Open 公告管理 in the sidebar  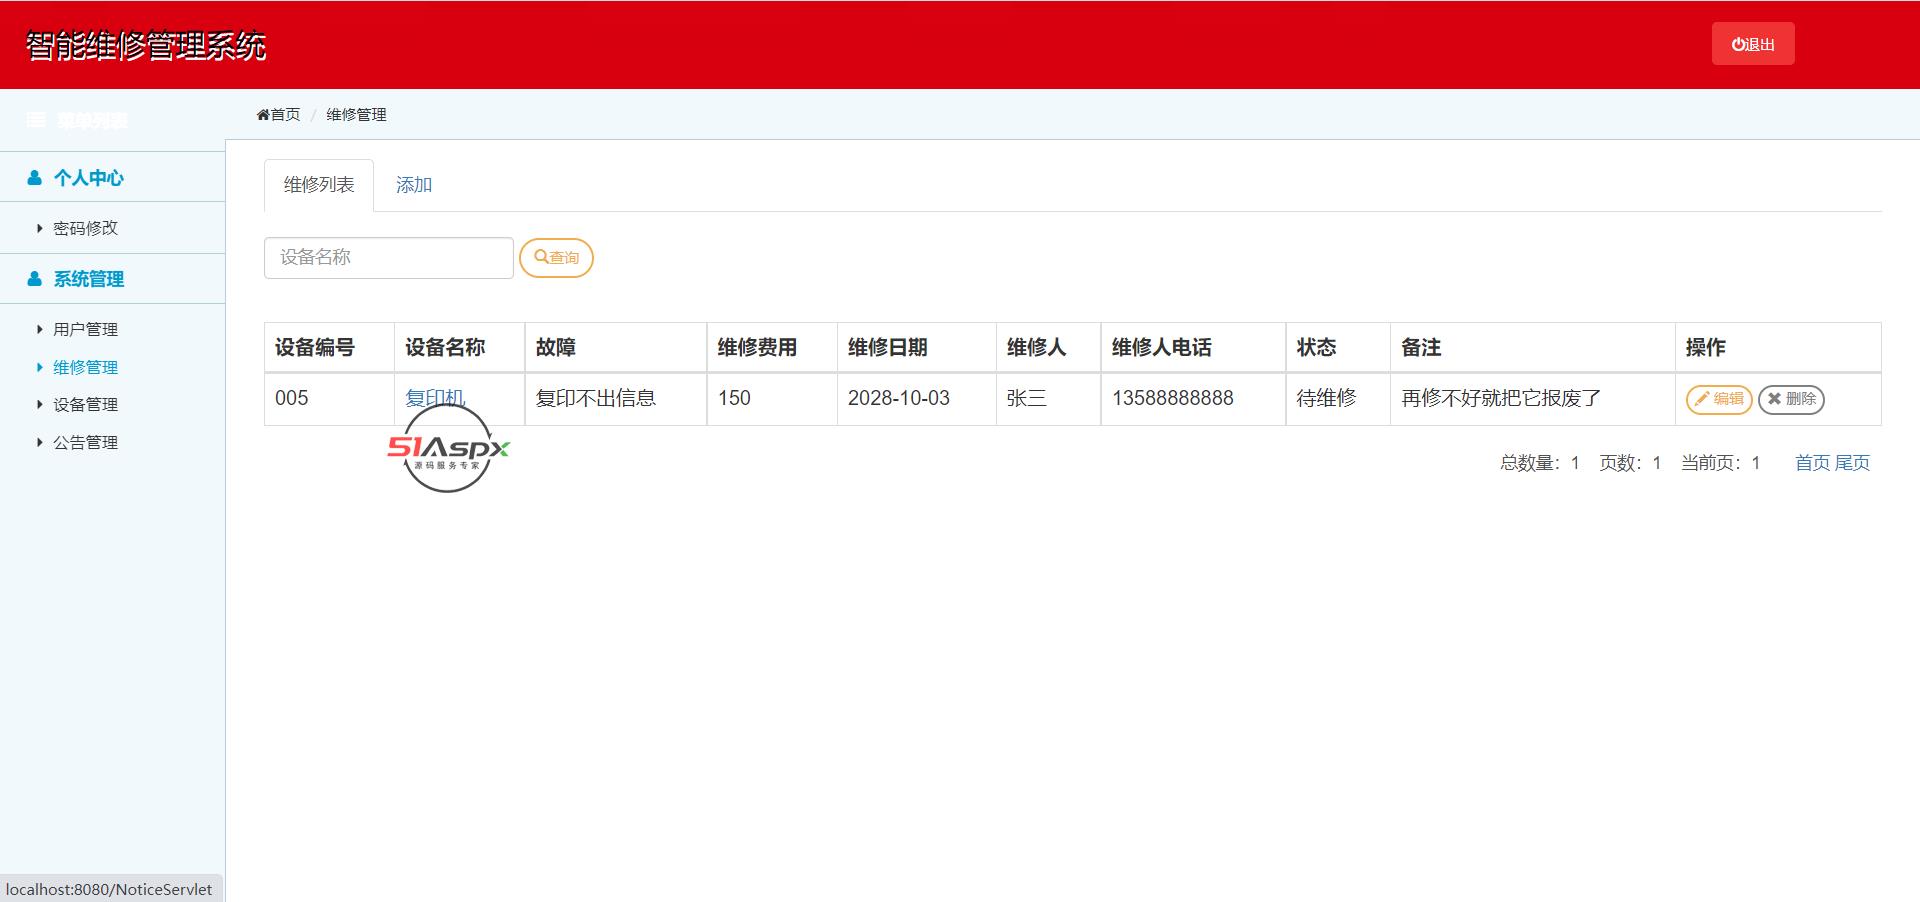(85, 442)
